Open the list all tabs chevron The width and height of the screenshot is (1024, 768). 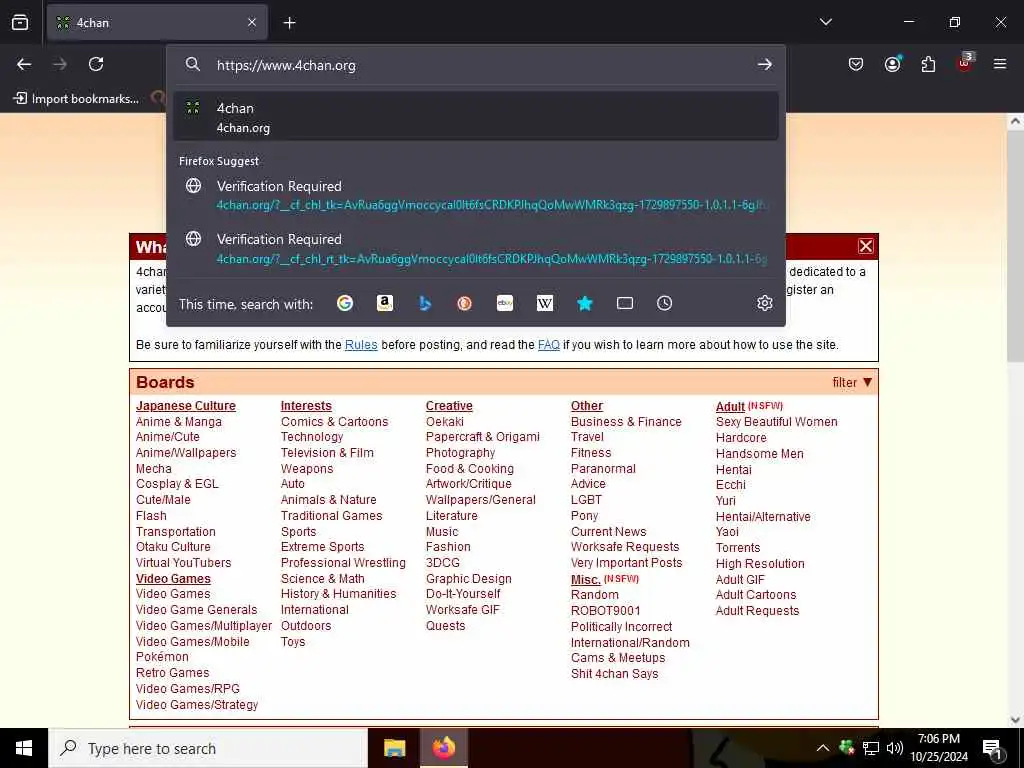pyautogui.click(x=825, y=22)
